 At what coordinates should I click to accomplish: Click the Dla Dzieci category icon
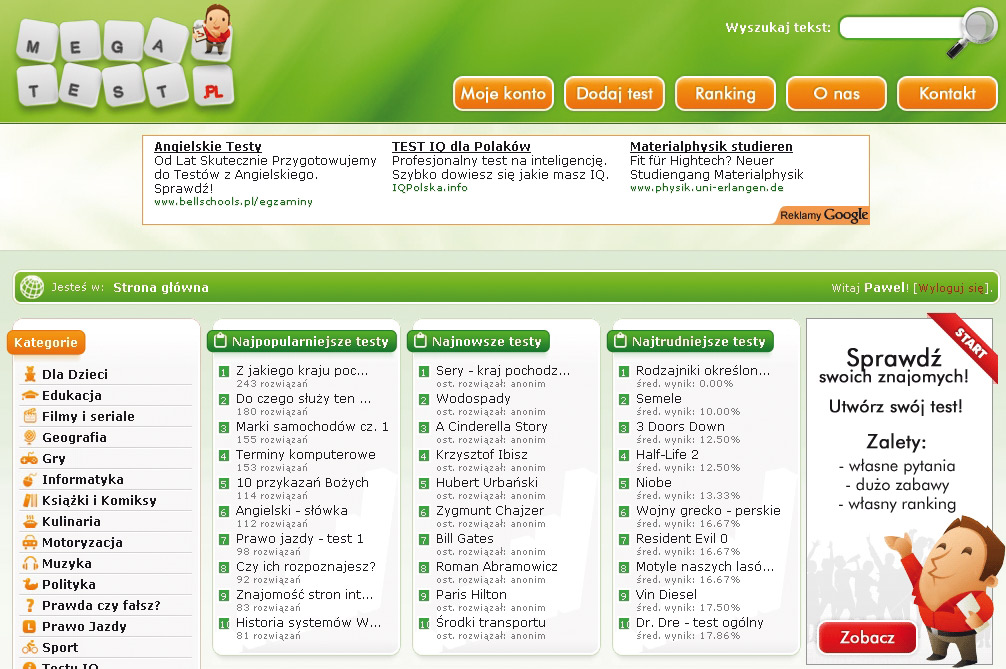29,374
